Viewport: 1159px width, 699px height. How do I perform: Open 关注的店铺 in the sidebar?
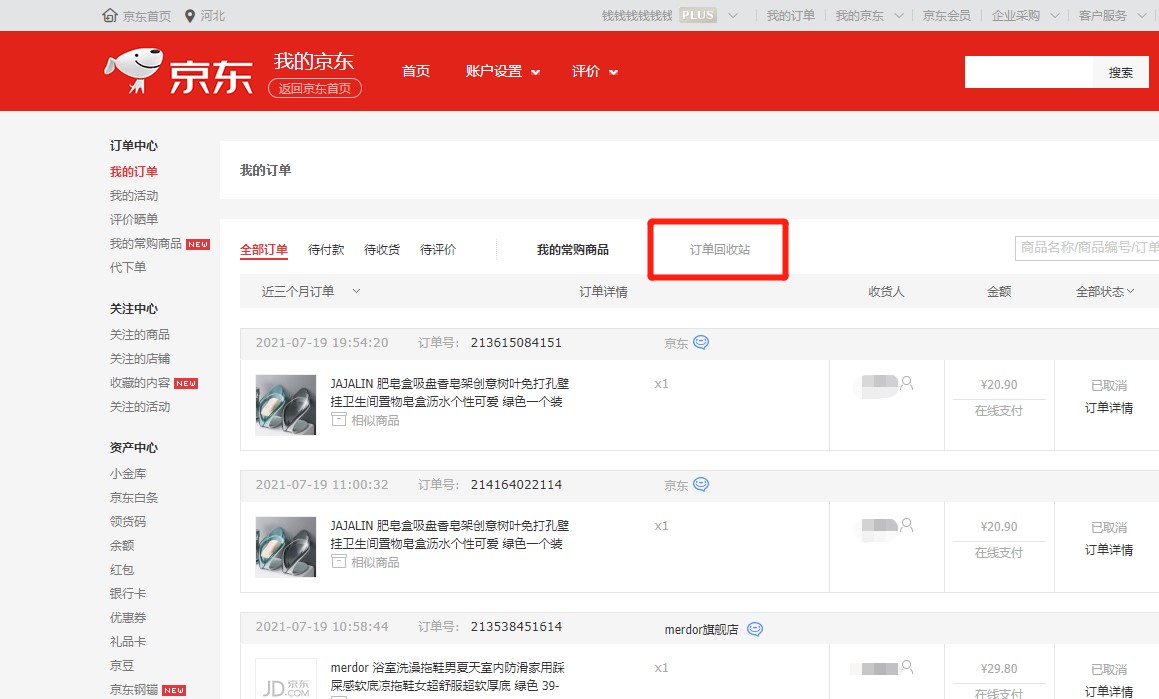(140, 358)
